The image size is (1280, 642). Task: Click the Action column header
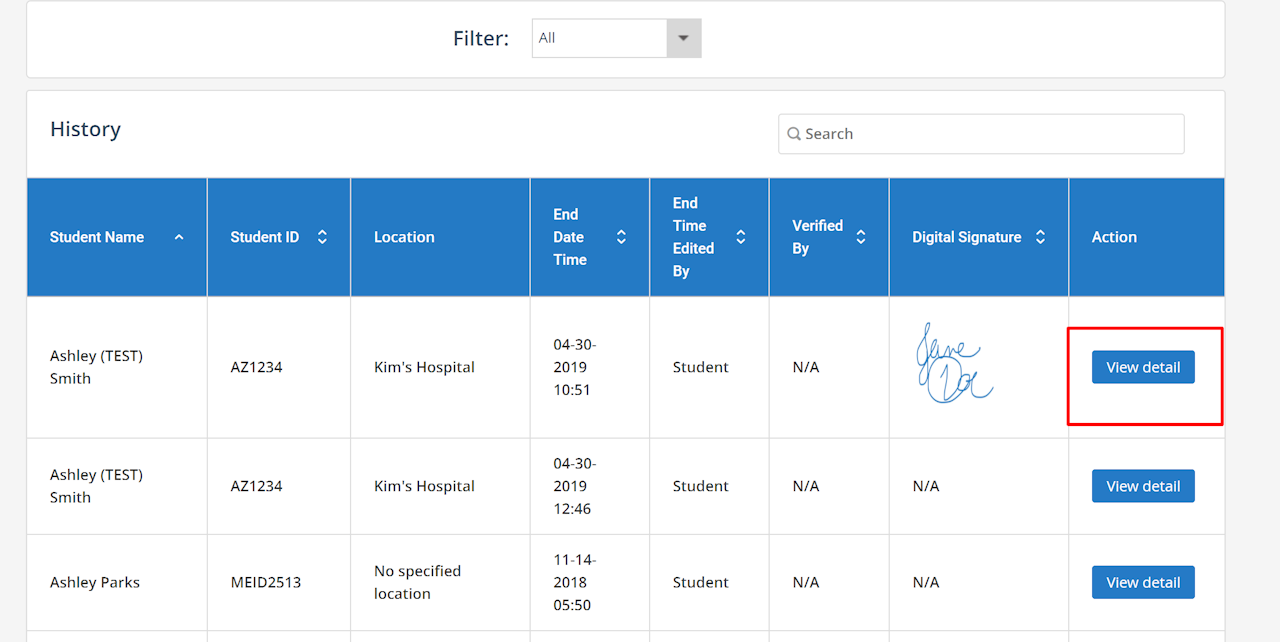[x=1114, y=237]
